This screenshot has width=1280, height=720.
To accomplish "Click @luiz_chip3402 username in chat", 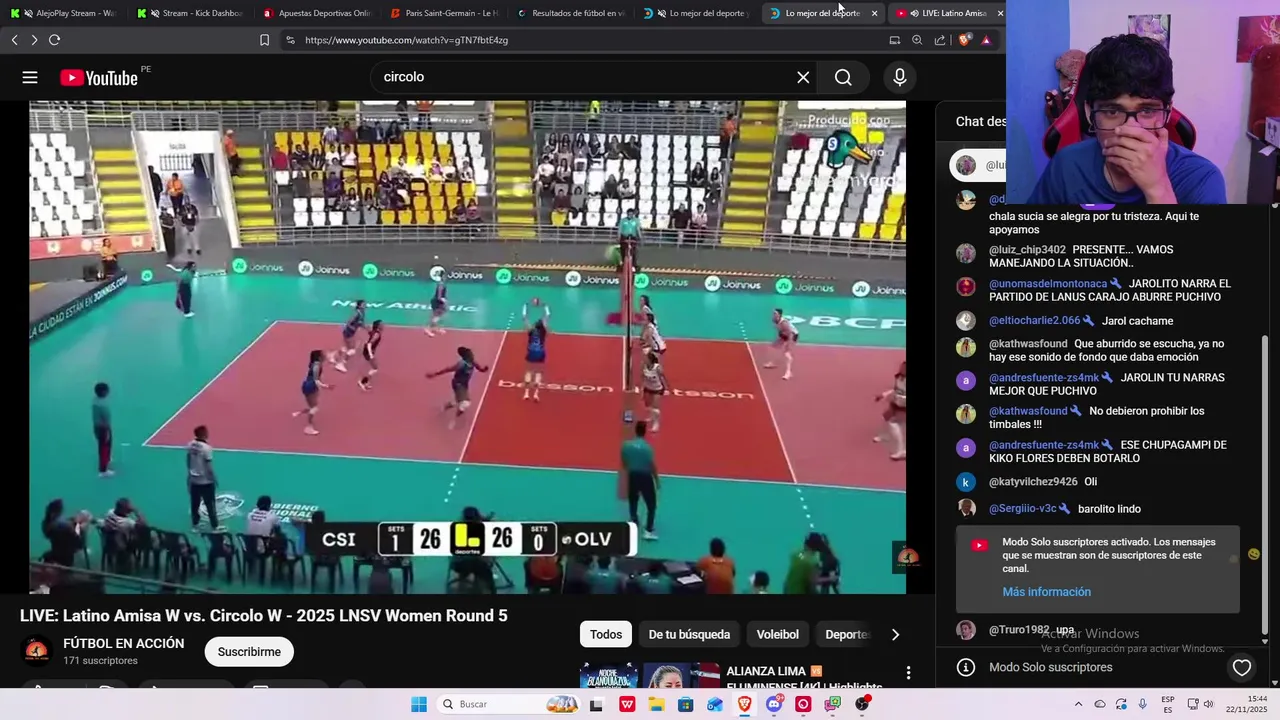I will pos(1027,250).
